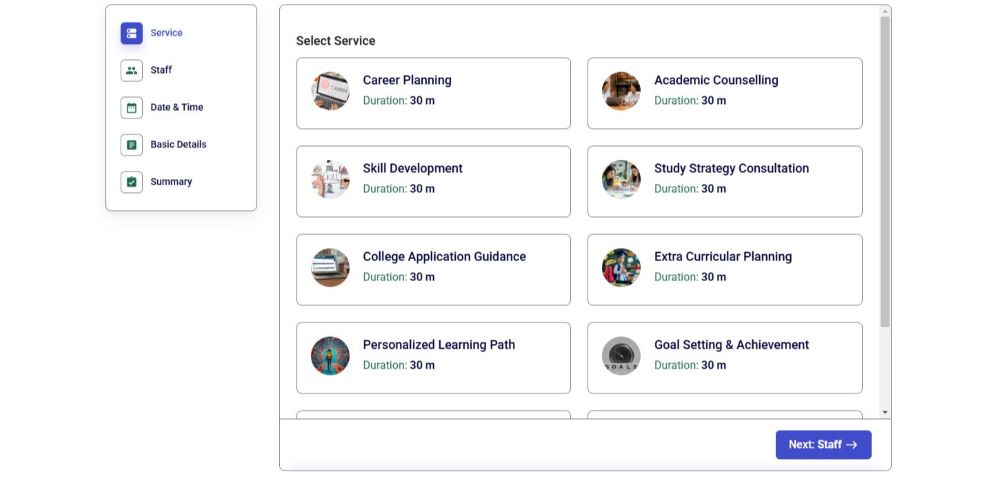The image size is (1000, 479).
Task: Select the College Application Guidance card
Action: click(433, 269)
